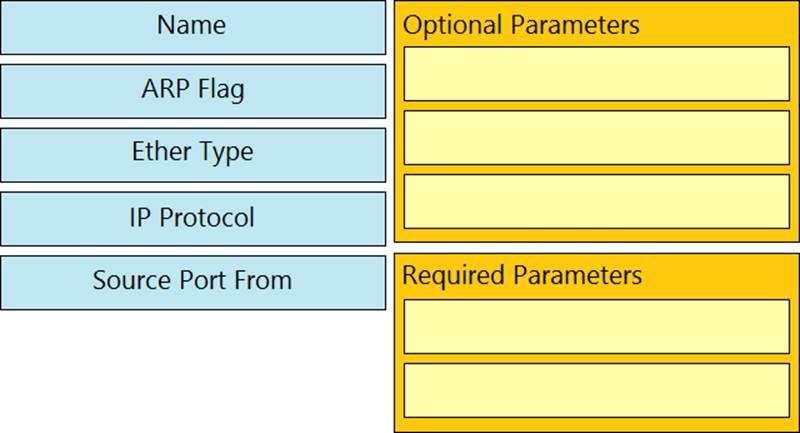Click the Optional Parameters heading
800x433 pixels.
521,25
